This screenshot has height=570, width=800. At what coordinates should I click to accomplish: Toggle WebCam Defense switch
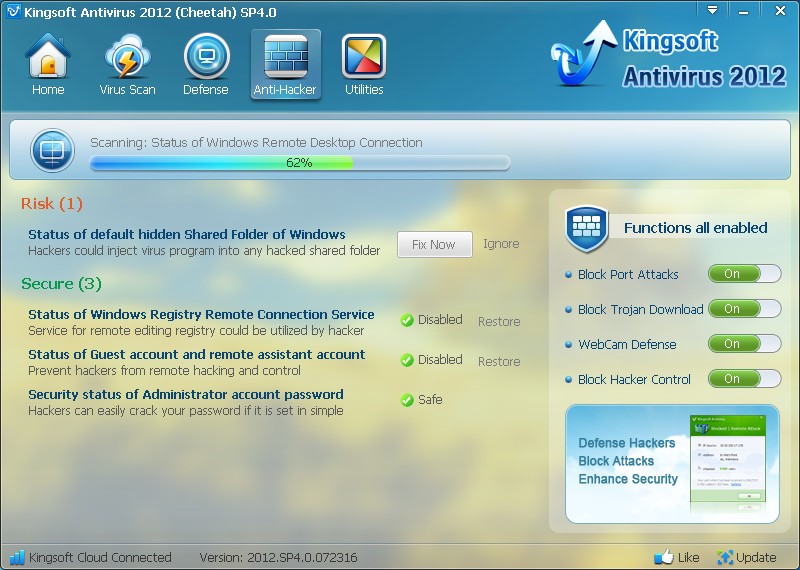744,344
